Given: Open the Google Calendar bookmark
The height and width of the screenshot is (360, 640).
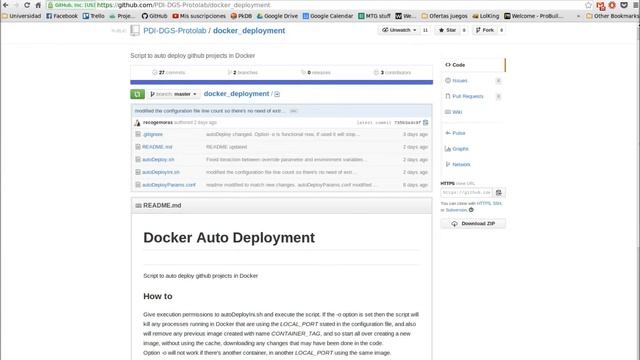Looking at the screenshot, I should tap(328, 16).
